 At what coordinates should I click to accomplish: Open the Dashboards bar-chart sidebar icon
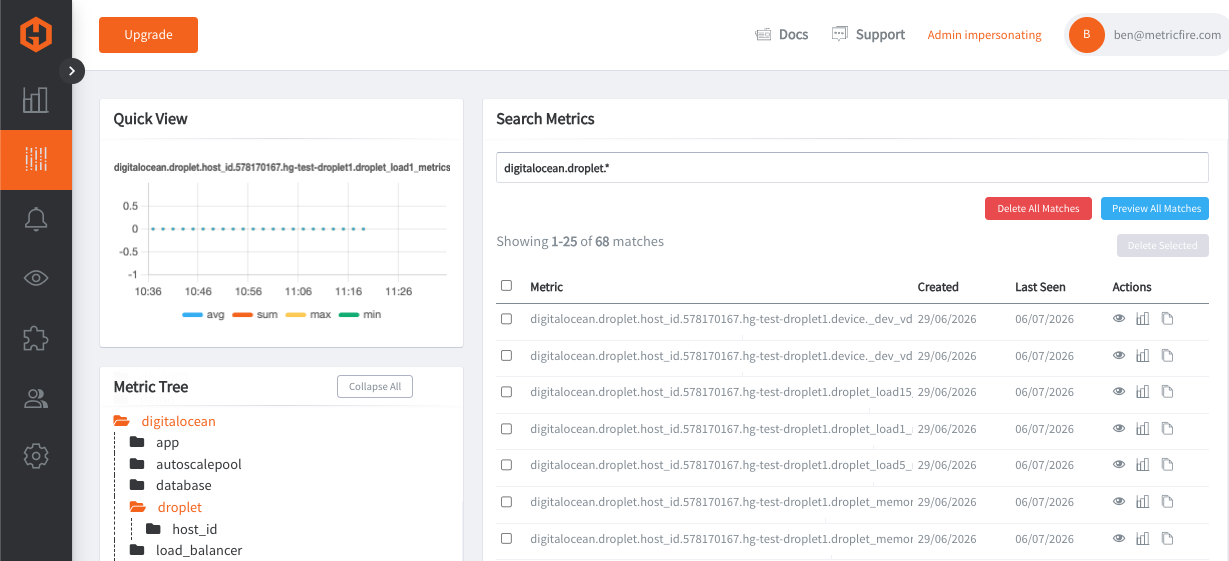click(x=36, y=99)
